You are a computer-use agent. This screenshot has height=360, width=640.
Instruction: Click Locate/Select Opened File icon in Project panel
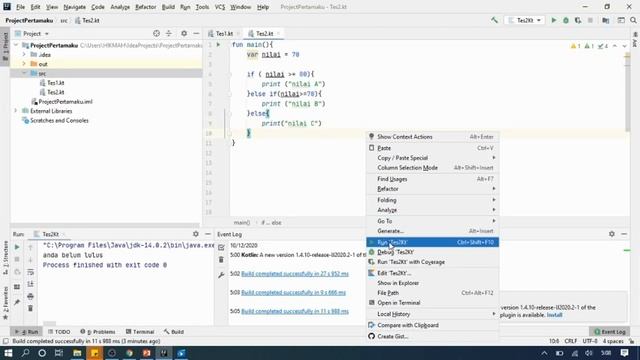156,33
